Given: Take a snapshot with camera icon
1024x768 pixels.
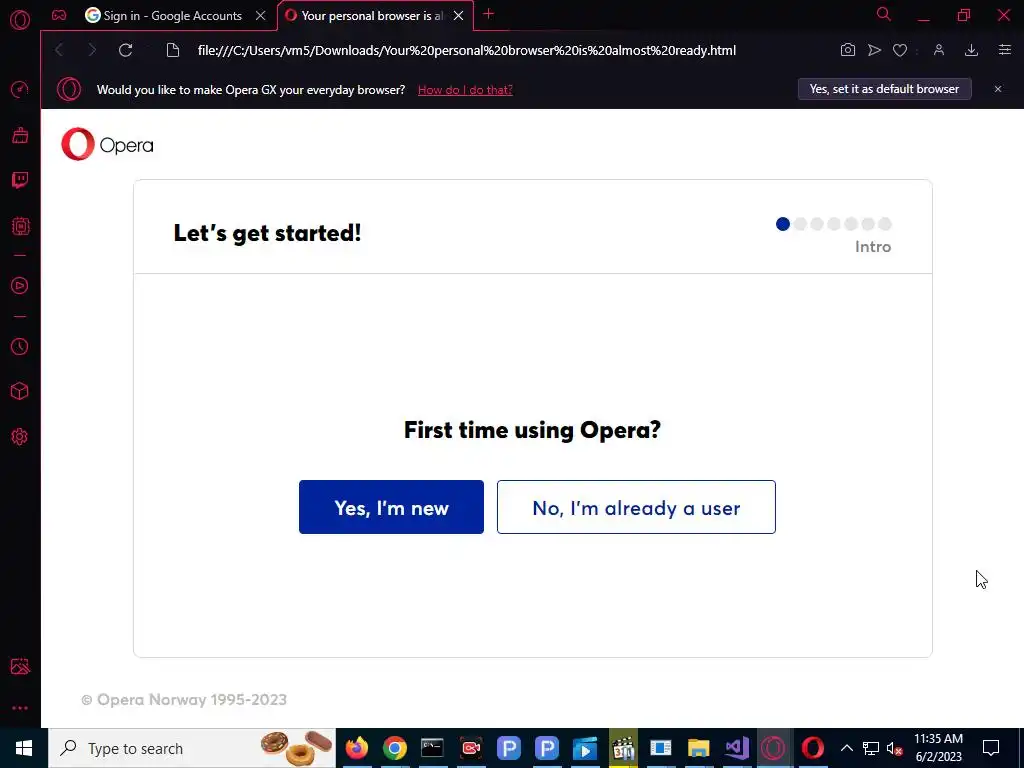Looking at the screenshot, I should tap(848, 50).
